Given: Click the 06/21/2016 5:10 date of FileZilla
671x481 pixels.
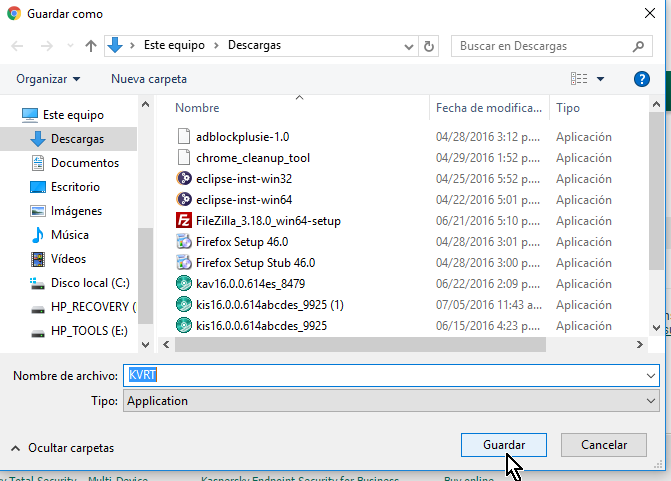Looking at the screenshot, I should [488, 221].
